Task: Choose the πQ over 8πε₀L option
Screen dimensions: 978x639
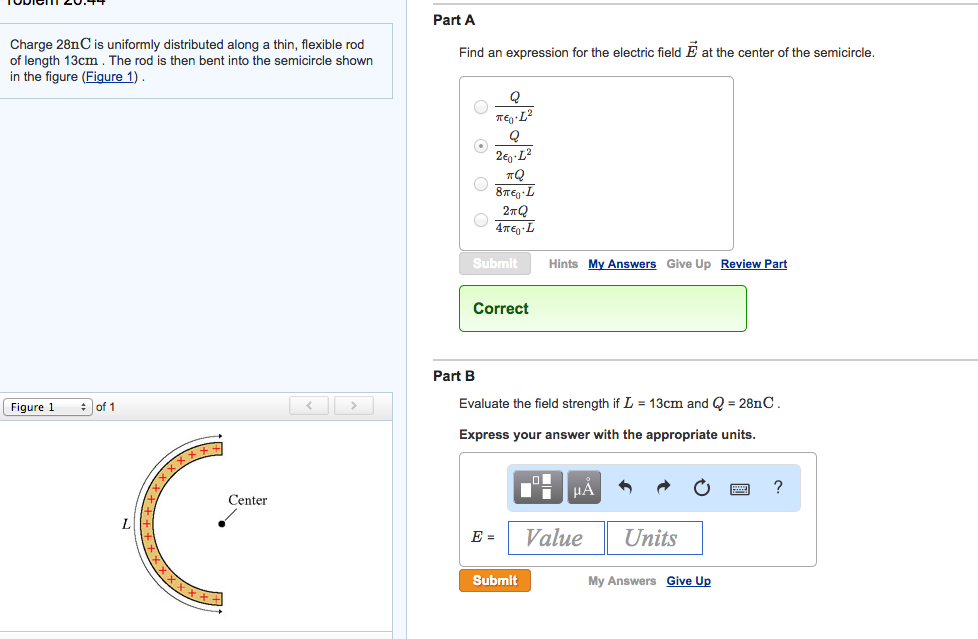Action: point(481,183)
